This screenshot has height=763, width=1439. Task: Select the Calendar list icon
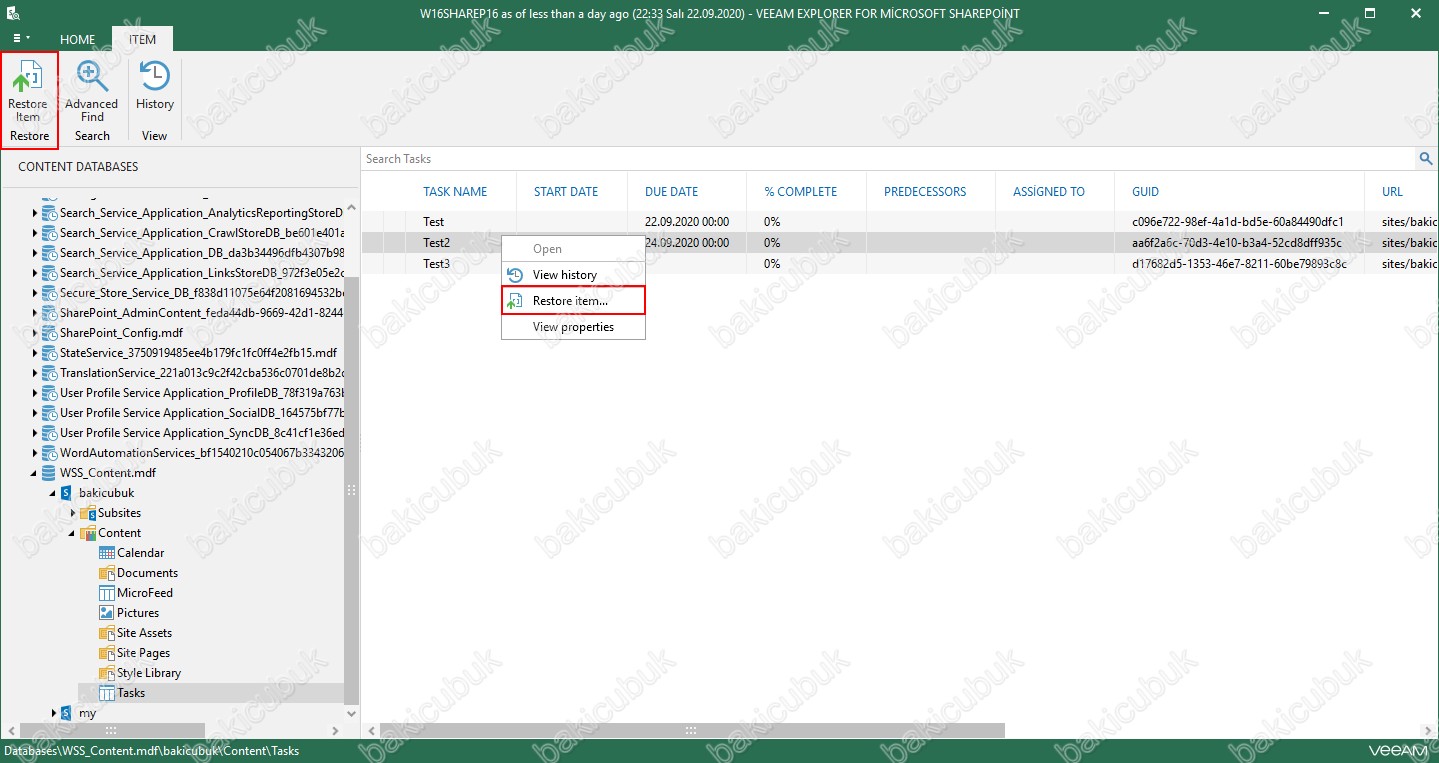107,553
